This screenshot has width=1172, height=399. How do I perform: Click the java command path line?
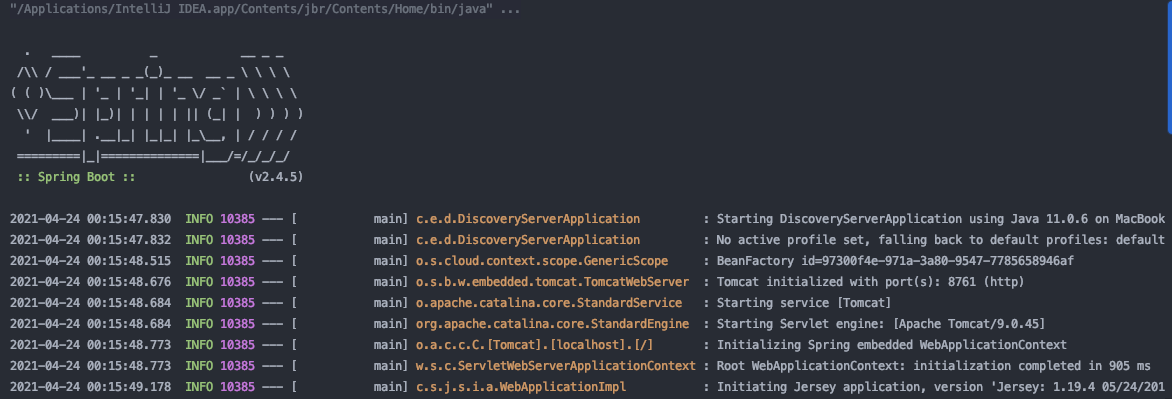click(265, 10)
